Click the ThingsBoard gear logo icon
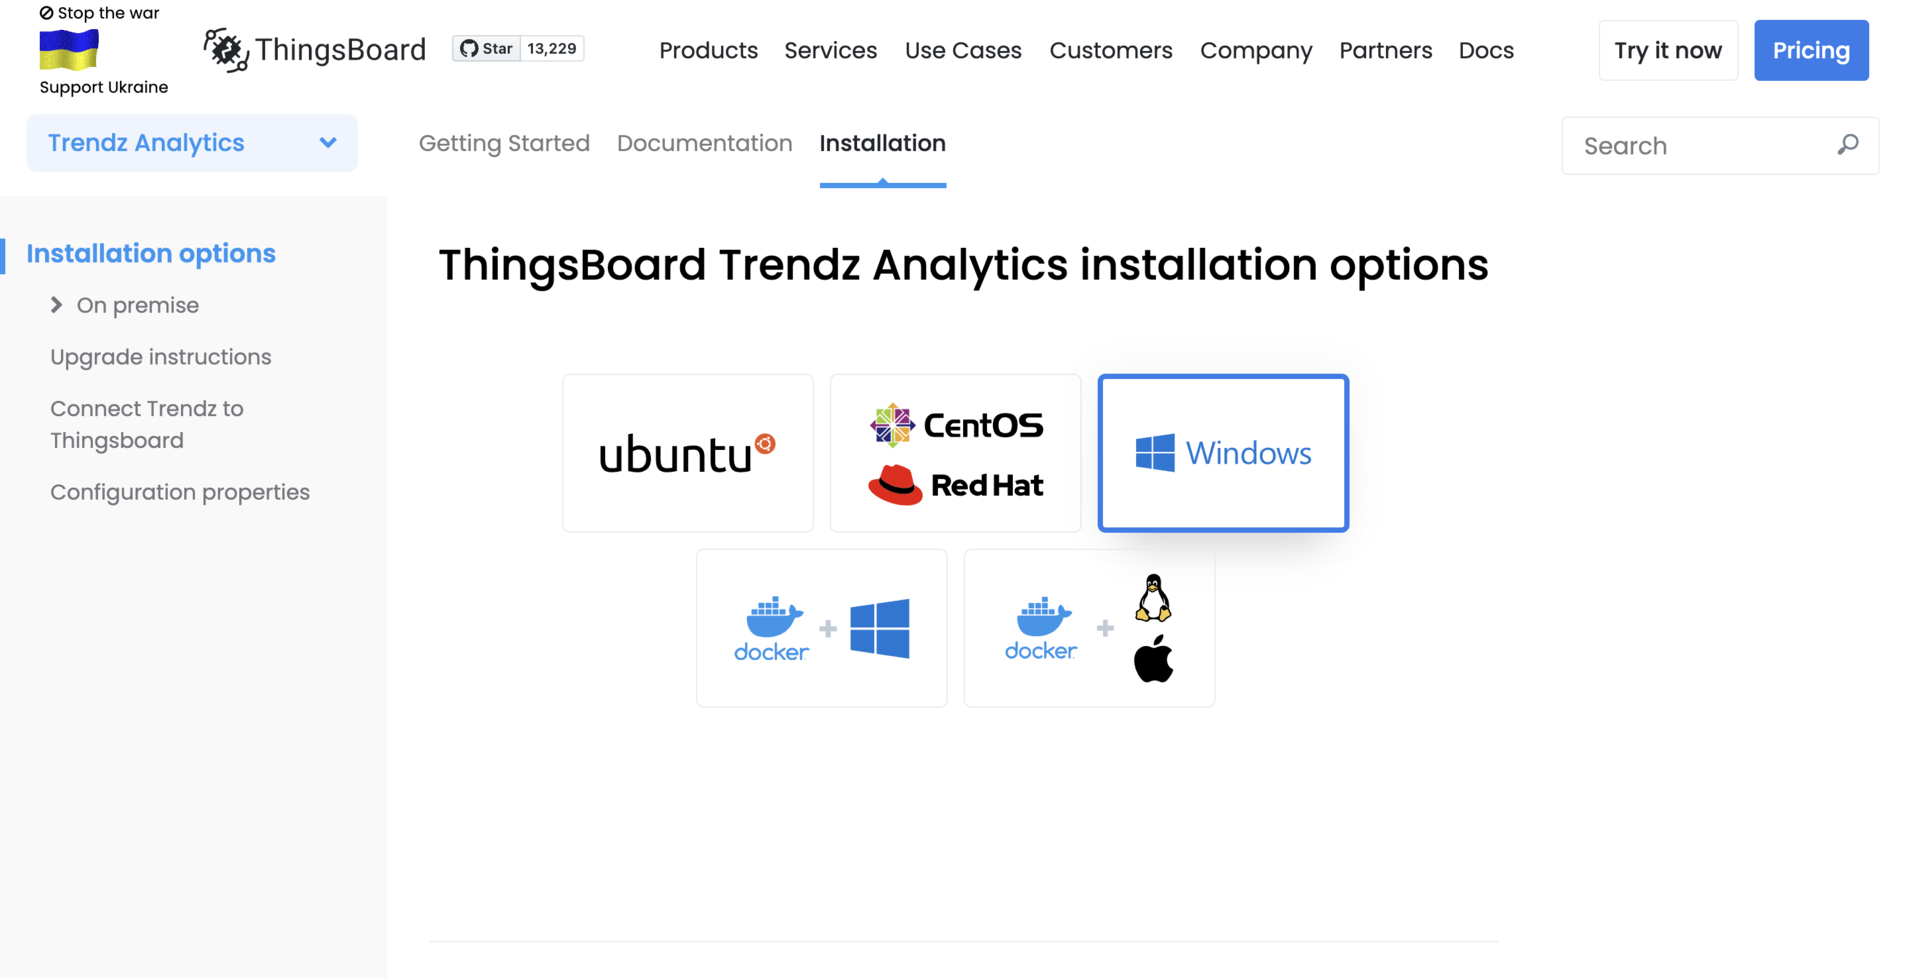This screenshot has height=978, width=1909. click(226, 49)
